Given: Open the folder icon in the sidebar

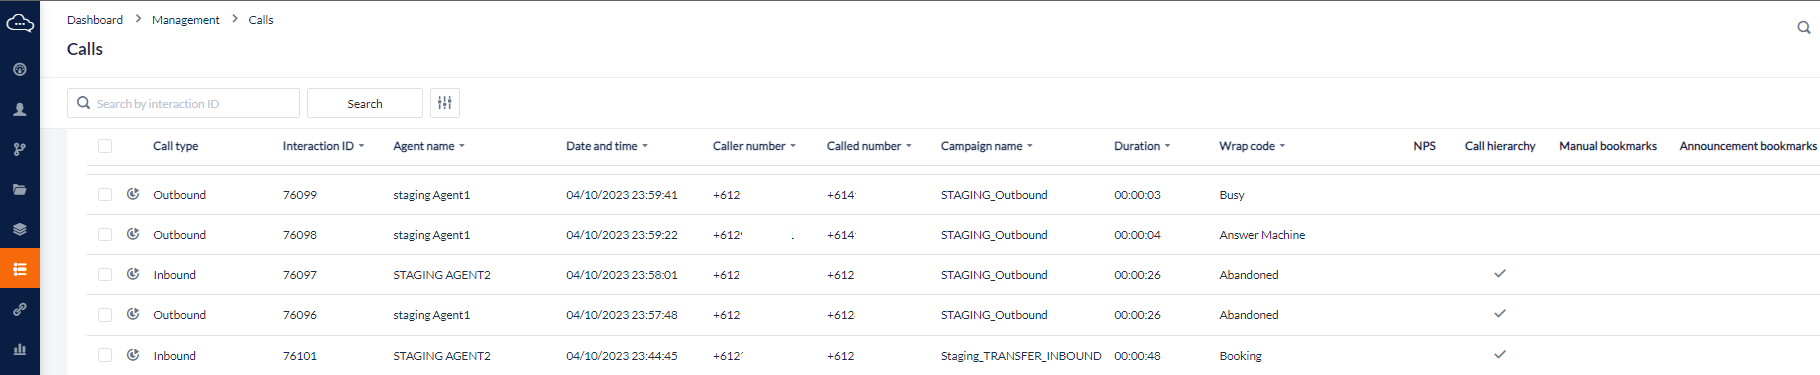Looking at the screenshot, I should tap(20, 189).
